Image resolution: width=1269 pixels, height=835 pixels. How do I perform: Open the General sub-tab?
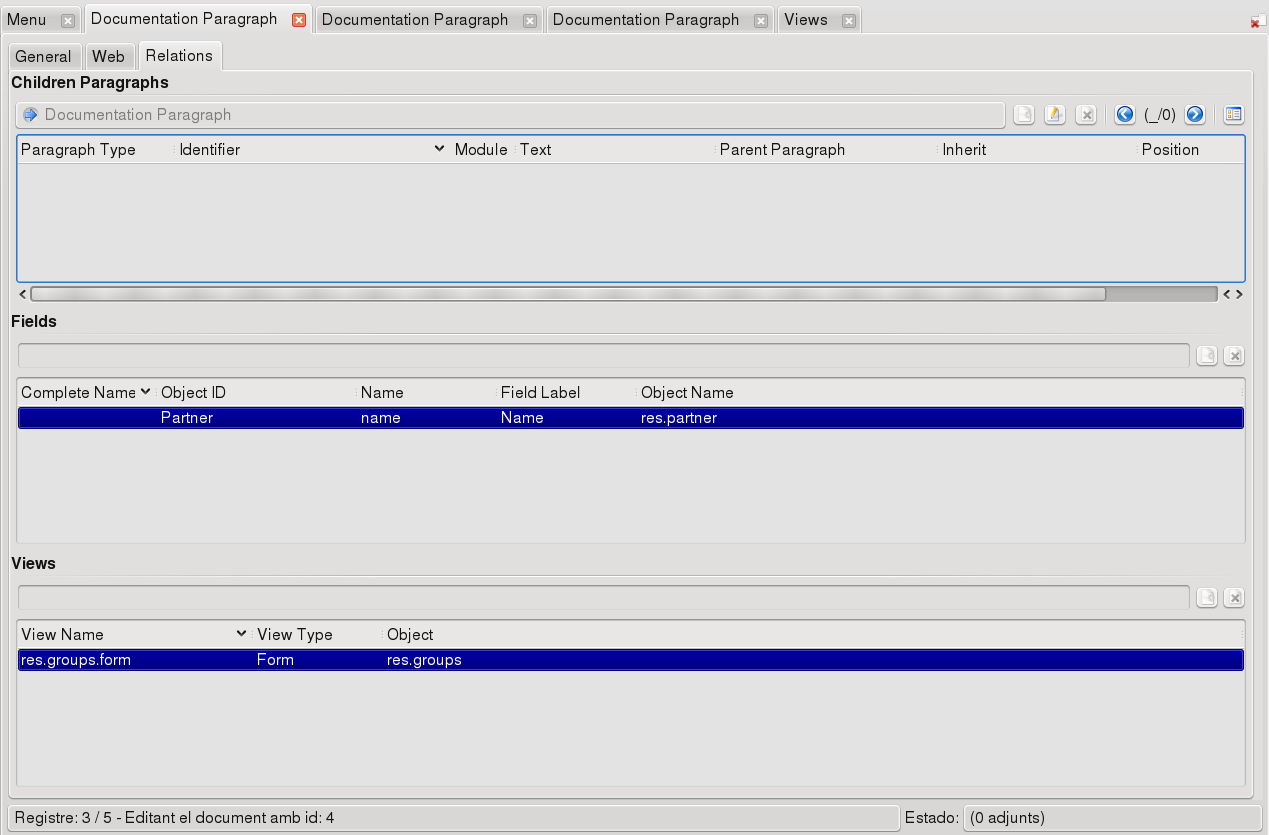(x=43, y=57)
